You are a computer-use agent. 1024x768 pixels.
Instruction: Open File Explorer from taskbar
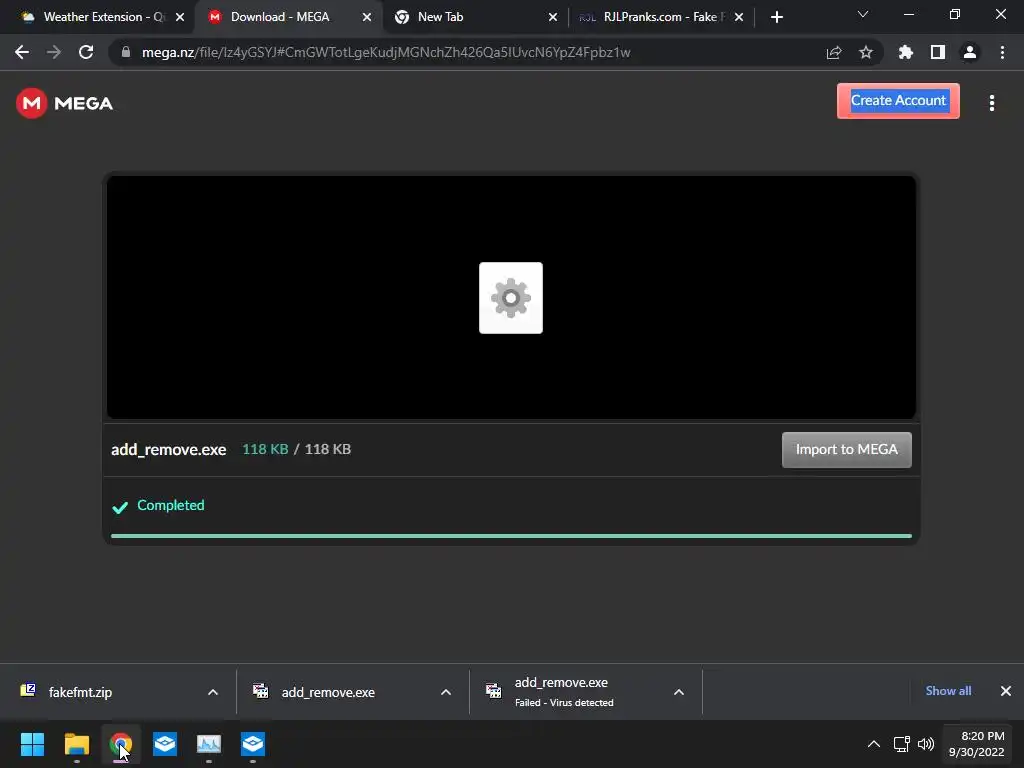coord(76,744)
